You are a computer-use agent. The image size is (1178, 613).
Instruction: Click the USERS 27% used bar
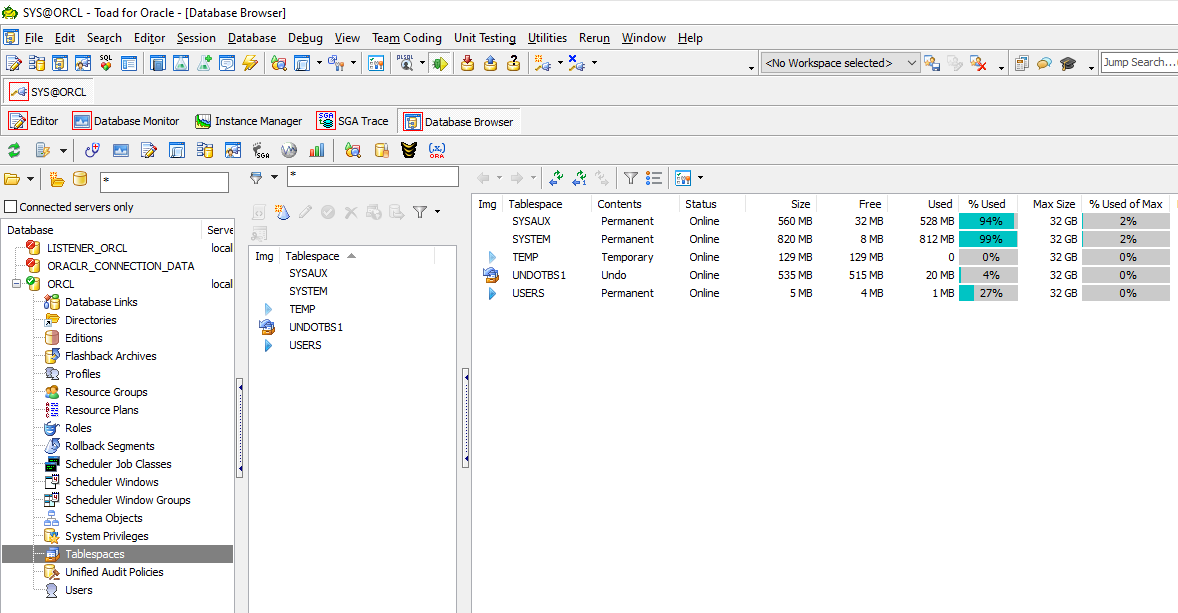[x=988, y=293]
